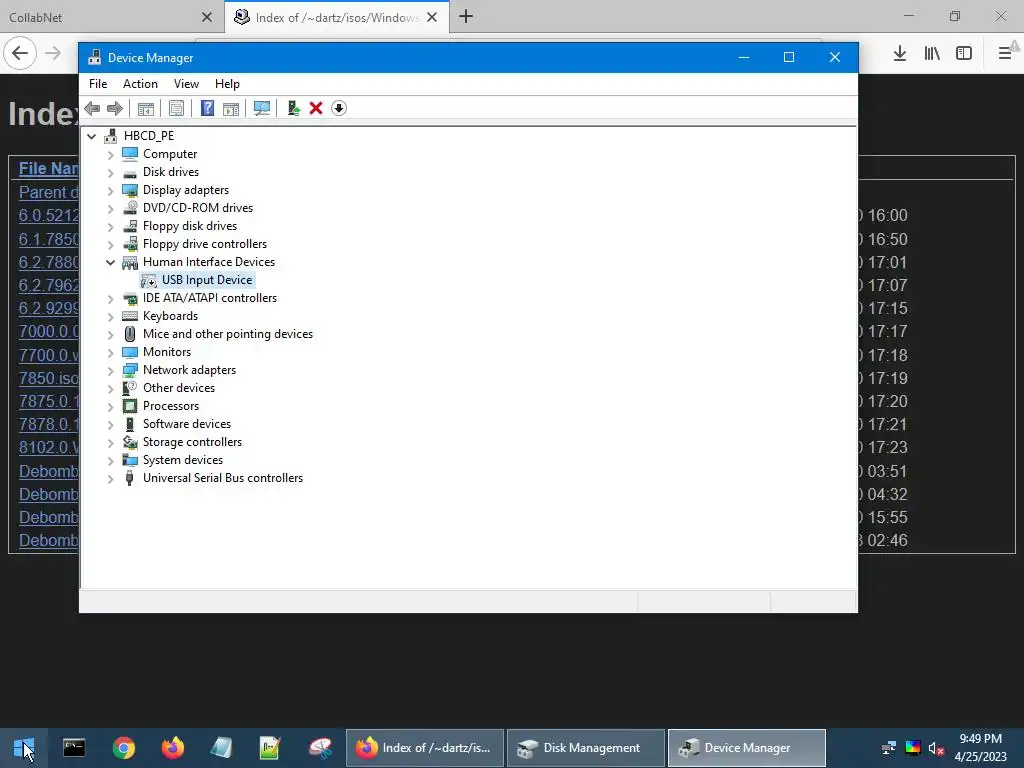Viewport: 1024px width, 768px height.
Task: Select Mice and other pointing devices
Action: tap(227, 334)
